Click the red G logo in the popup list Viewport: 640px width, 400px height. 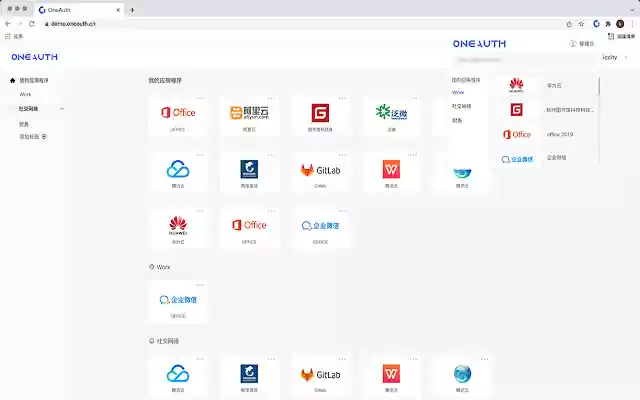click(x=516, y=109)
